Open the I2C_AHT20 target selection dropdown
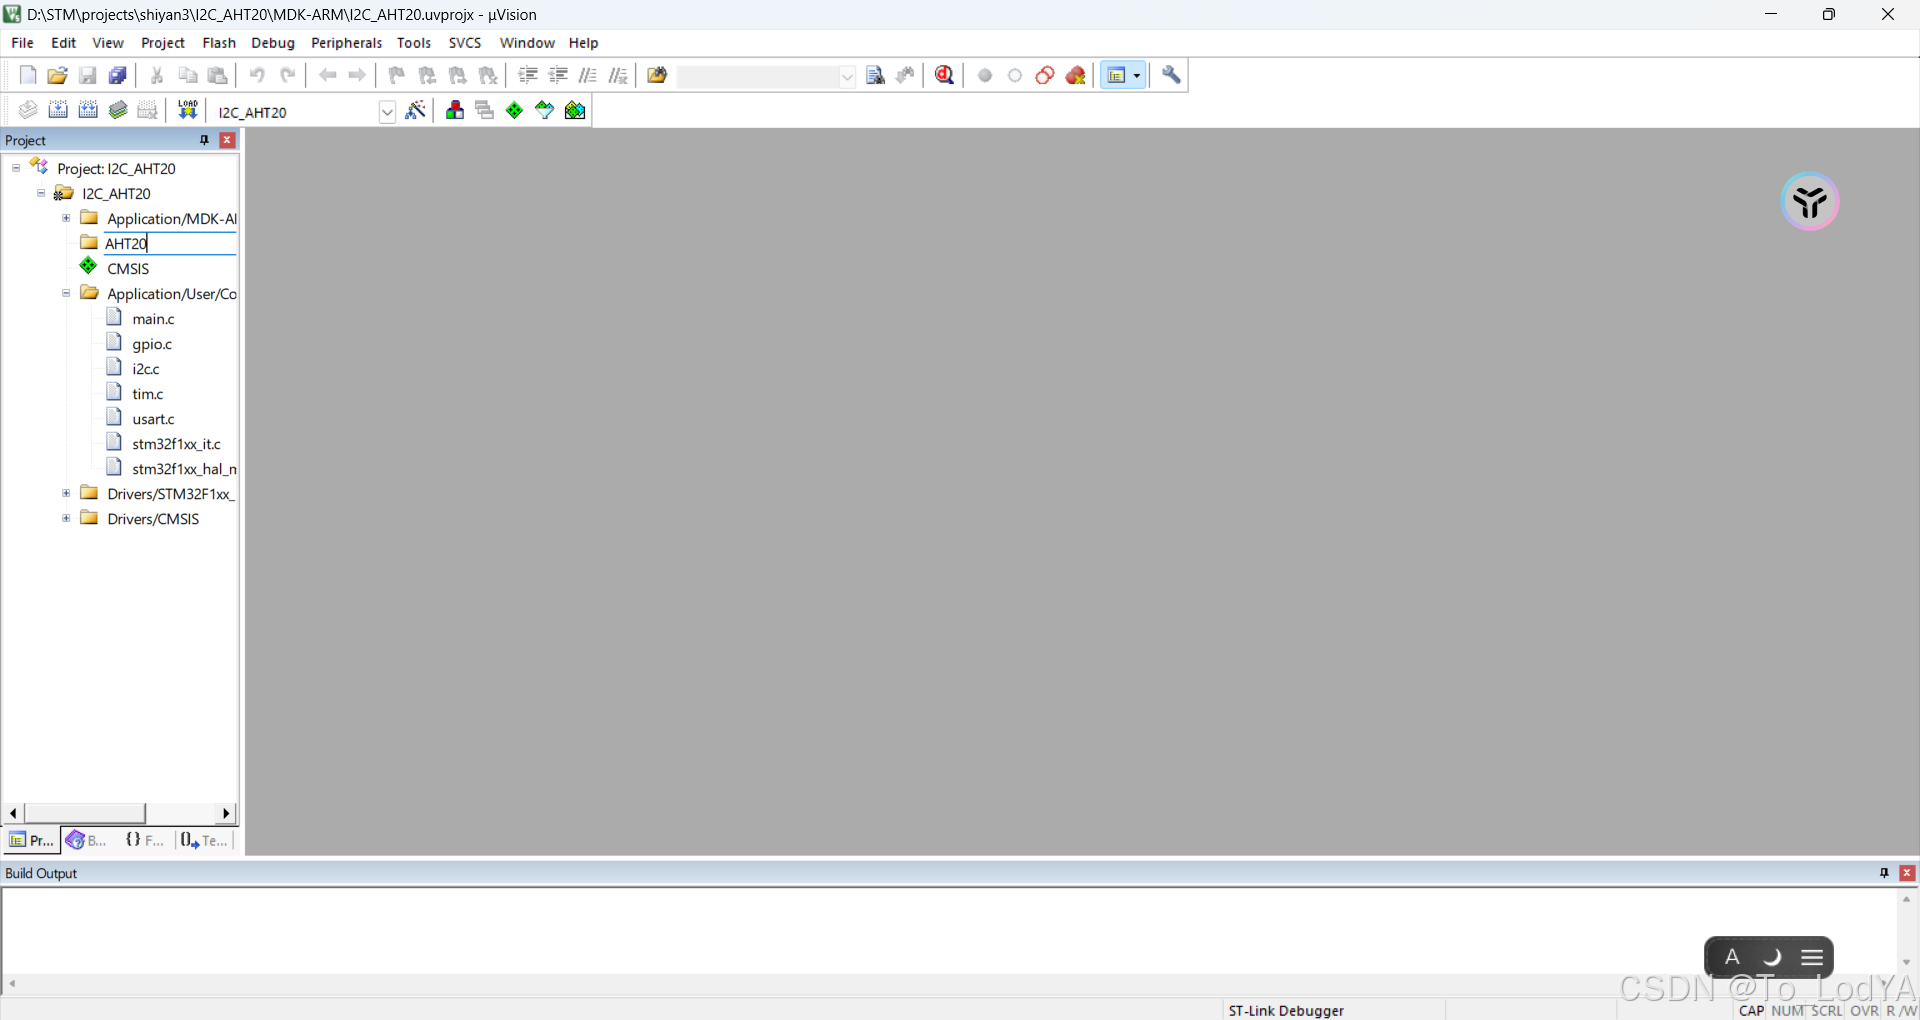Screen dimensions: 1920x1020 [x=387, y=112]
